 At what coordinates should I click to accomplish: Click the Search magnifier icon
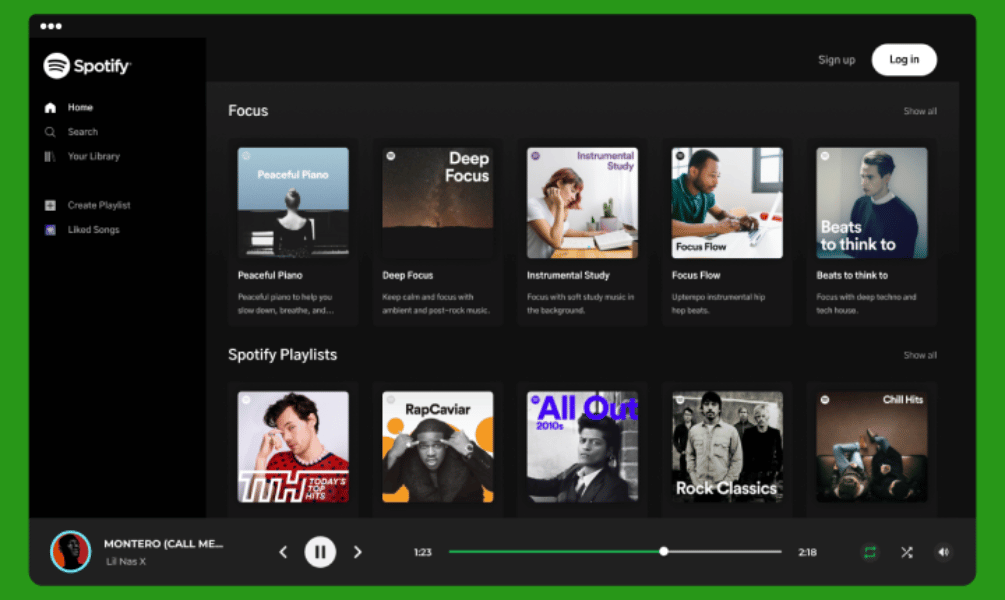50,132
